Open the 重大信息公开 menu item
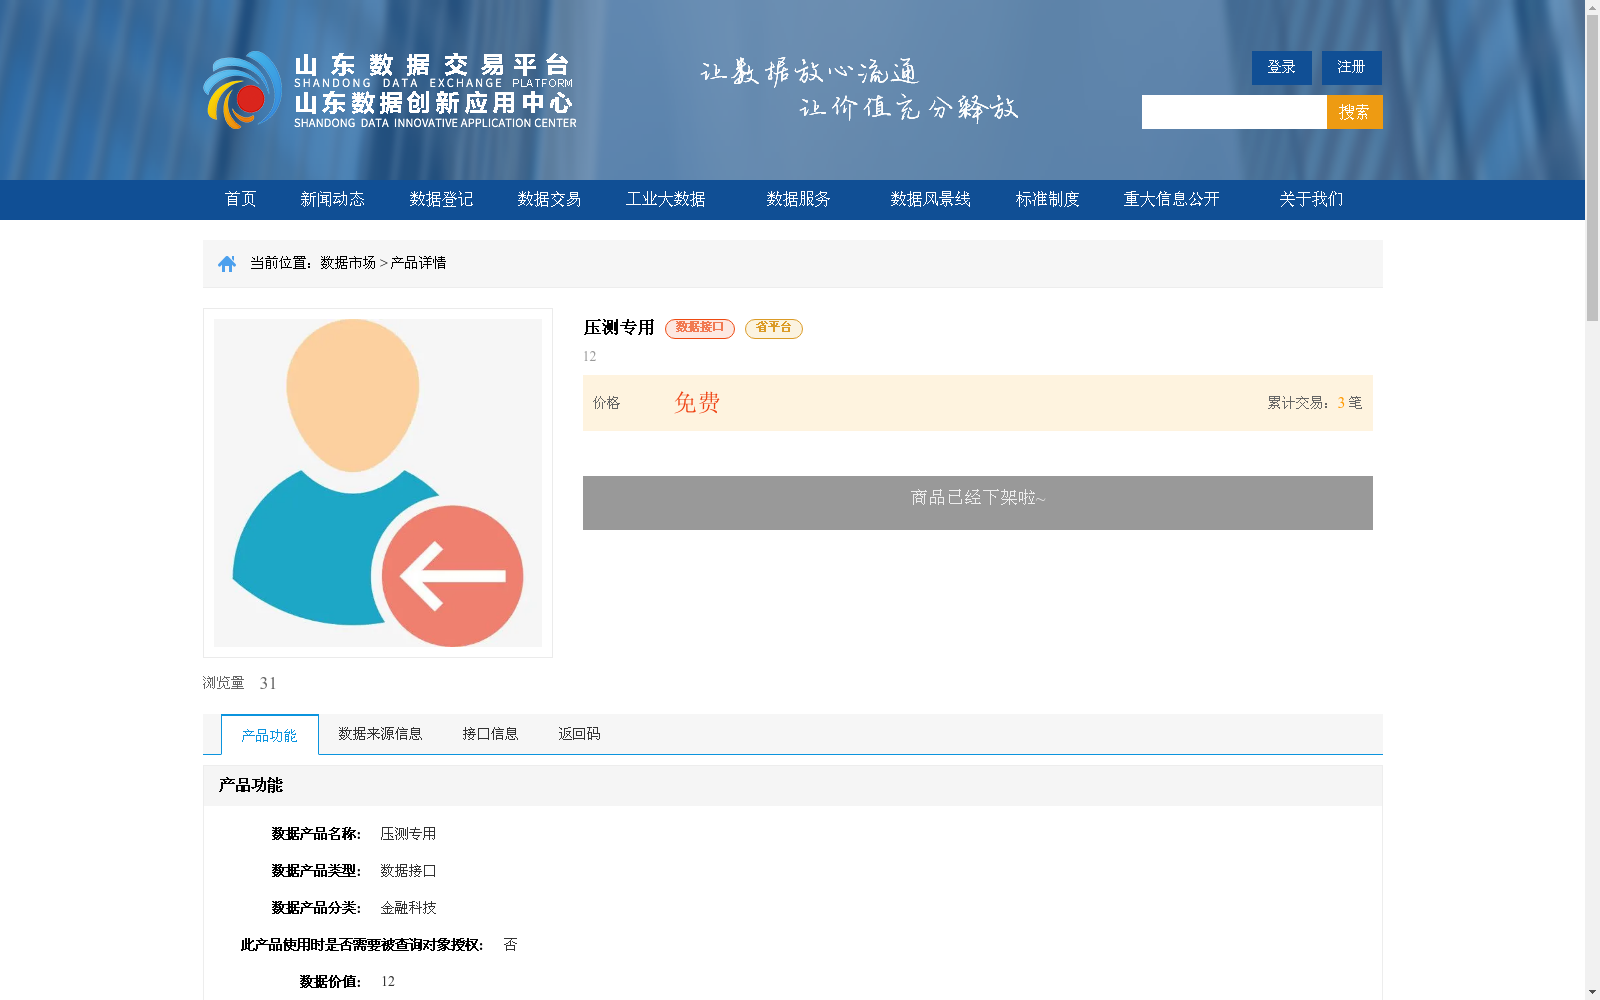Screen dimensions: 1600x1000 tap(1171, 199)
